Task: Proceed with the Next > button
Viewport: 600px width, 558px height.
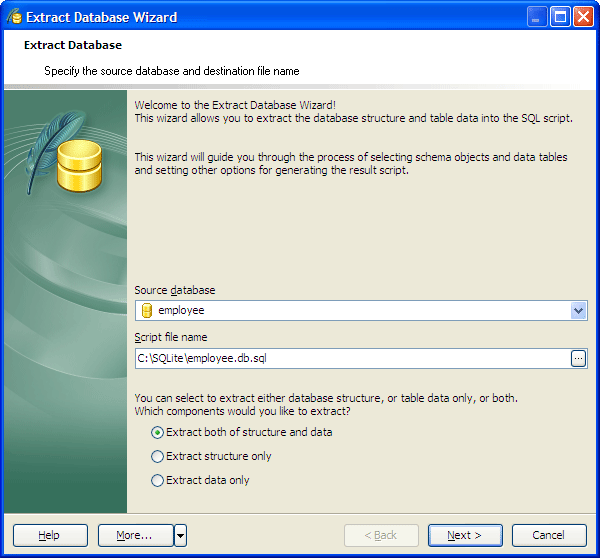Action: pos(465,535)
